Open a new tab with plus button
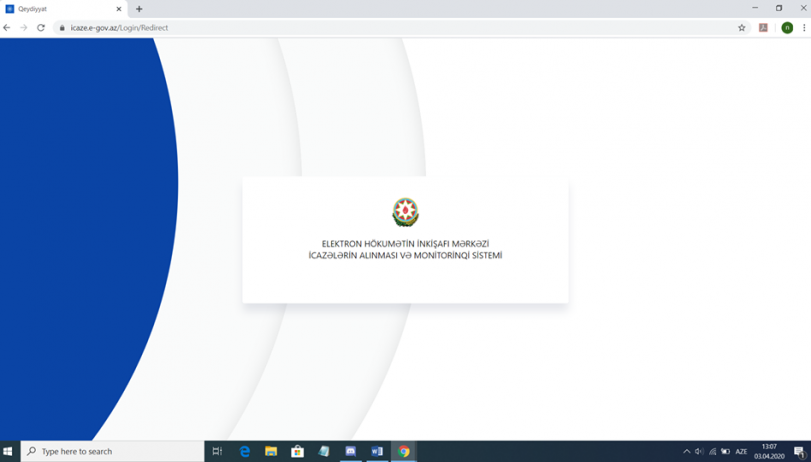This screenshot has height=462, width=811. point(139,9)
